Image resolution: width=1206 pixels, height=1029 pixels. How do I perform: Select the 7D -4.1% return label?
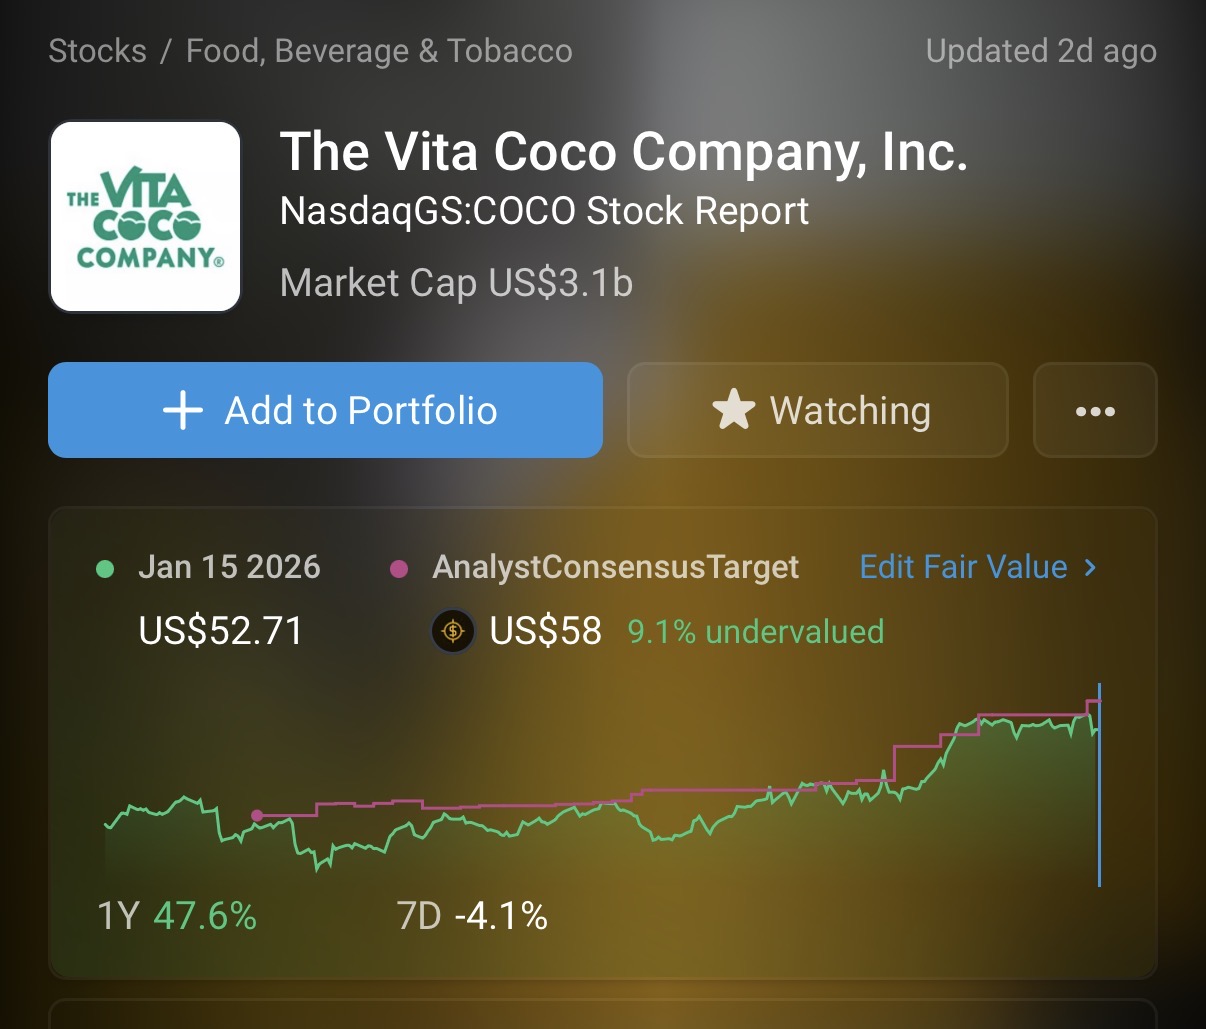pos(472,916)
